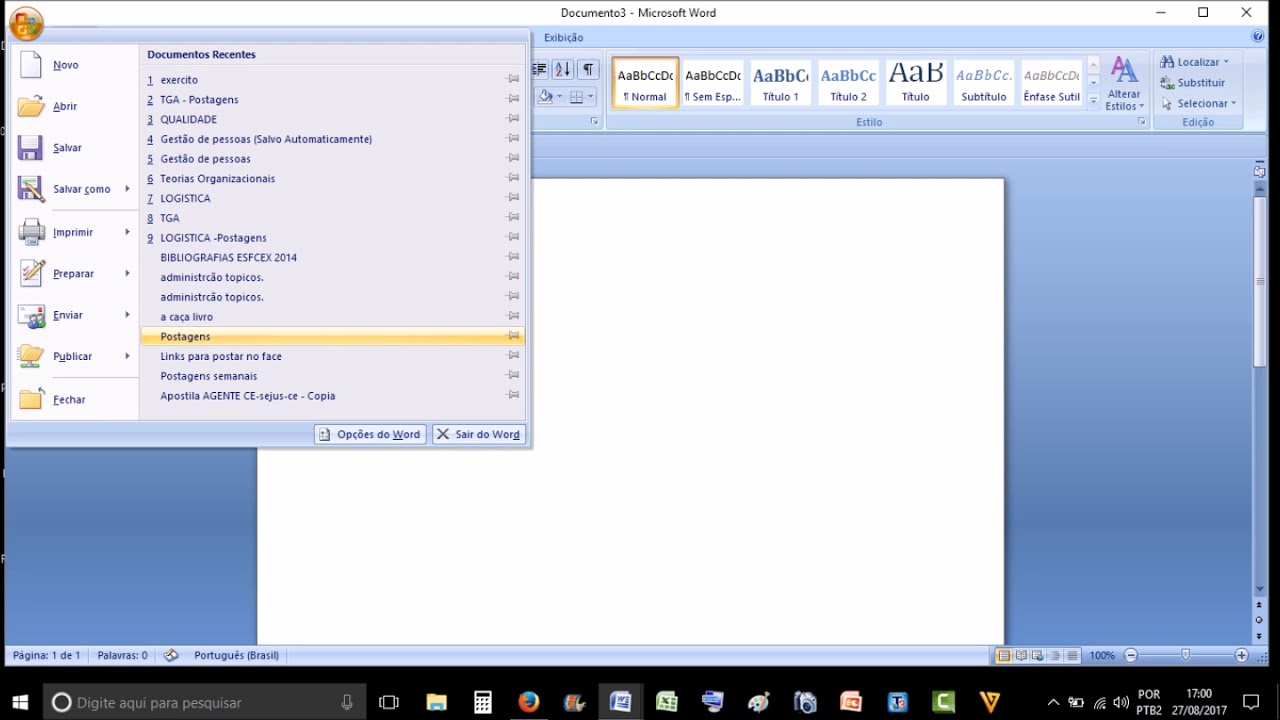
Task: Open the shading color dropdown arrow
Action: (560, 97)
